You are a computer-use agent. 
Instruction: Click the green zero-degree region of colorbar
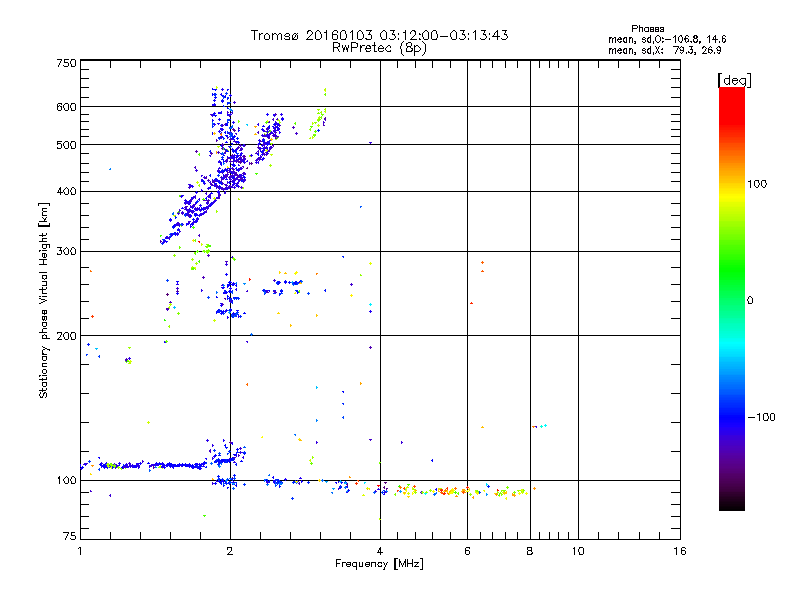coord(732,300)
